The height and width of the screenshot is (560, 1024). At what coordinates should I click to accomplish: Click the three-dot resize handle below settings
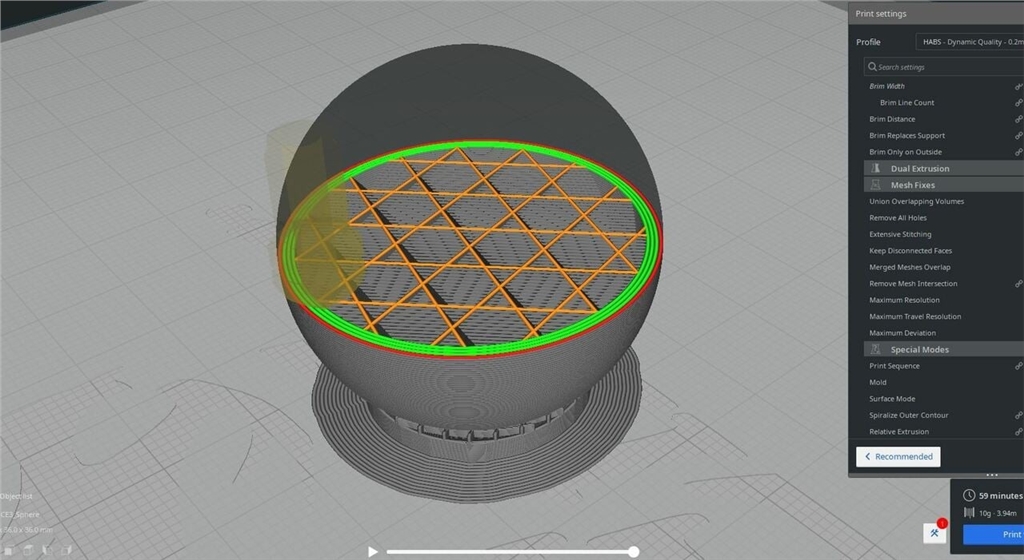991,476
